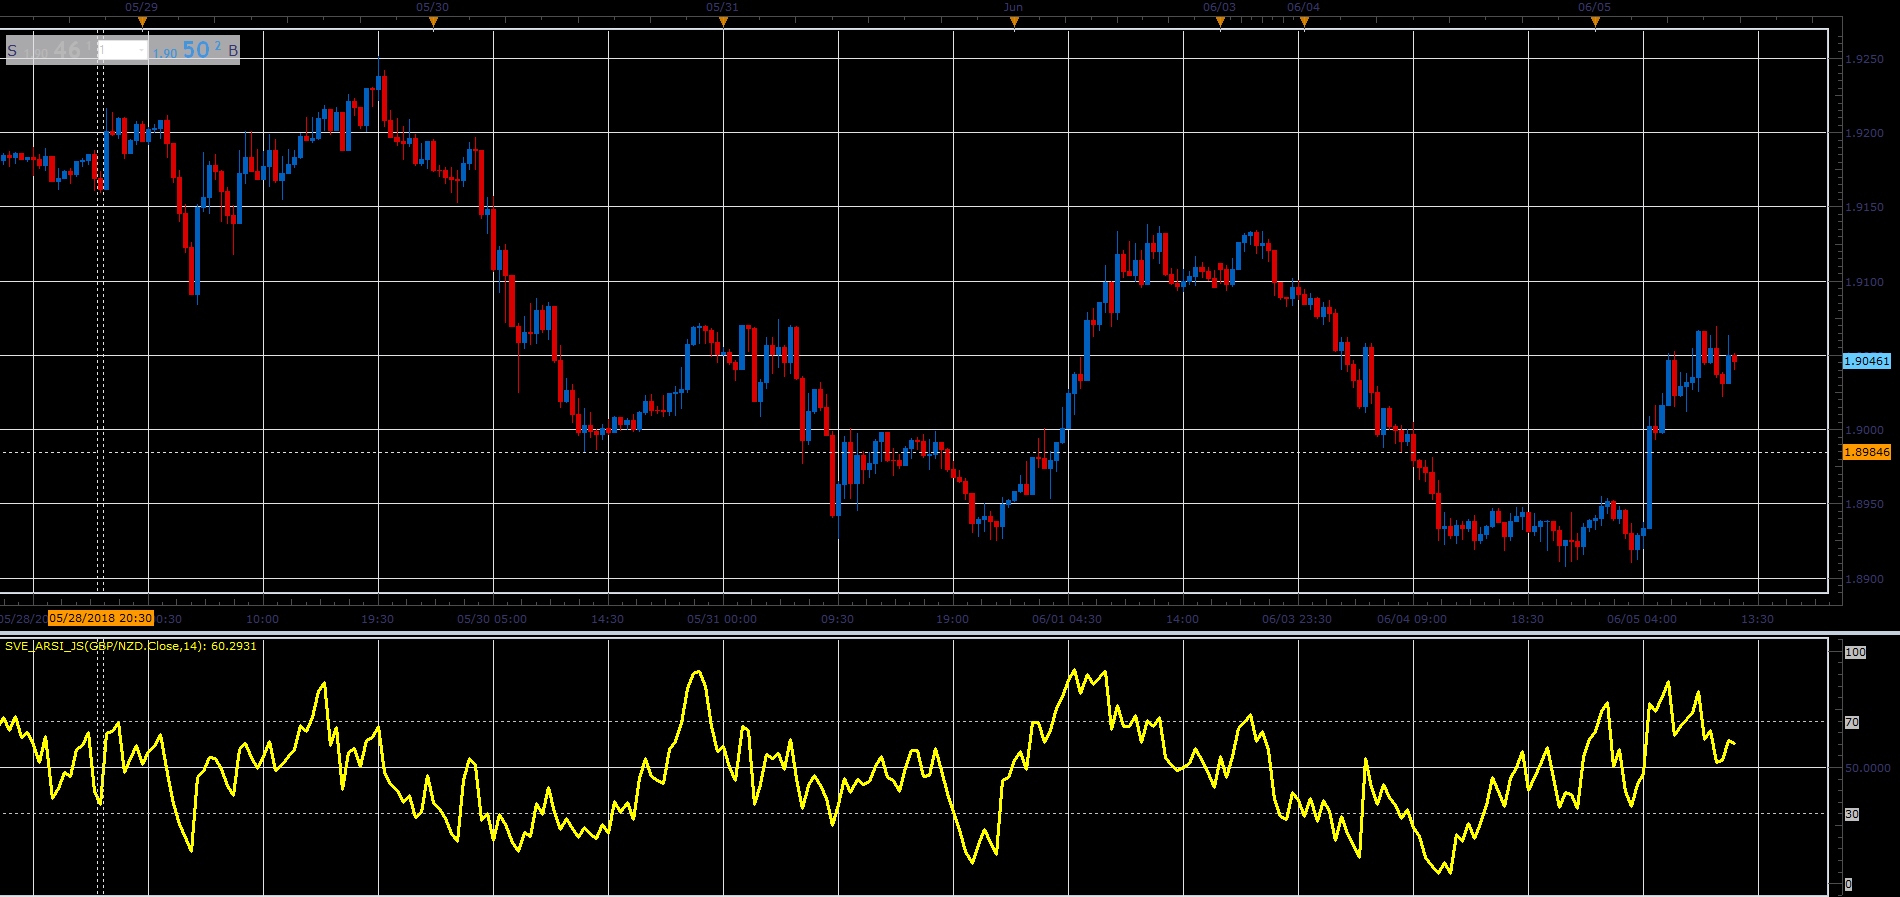This screenshot has height=897, width=1900.
Task: Click the 06/03 orange day marker
Action: 1220,22
